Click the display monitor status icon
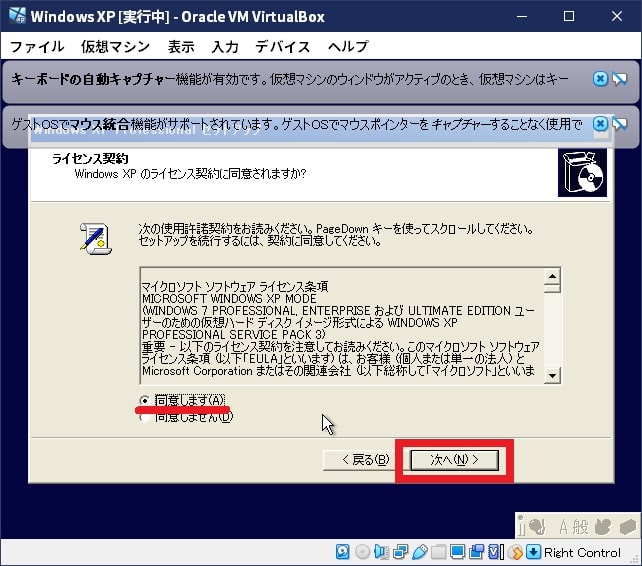The height and width of the screenshot is (566, 642). (457, 552)
